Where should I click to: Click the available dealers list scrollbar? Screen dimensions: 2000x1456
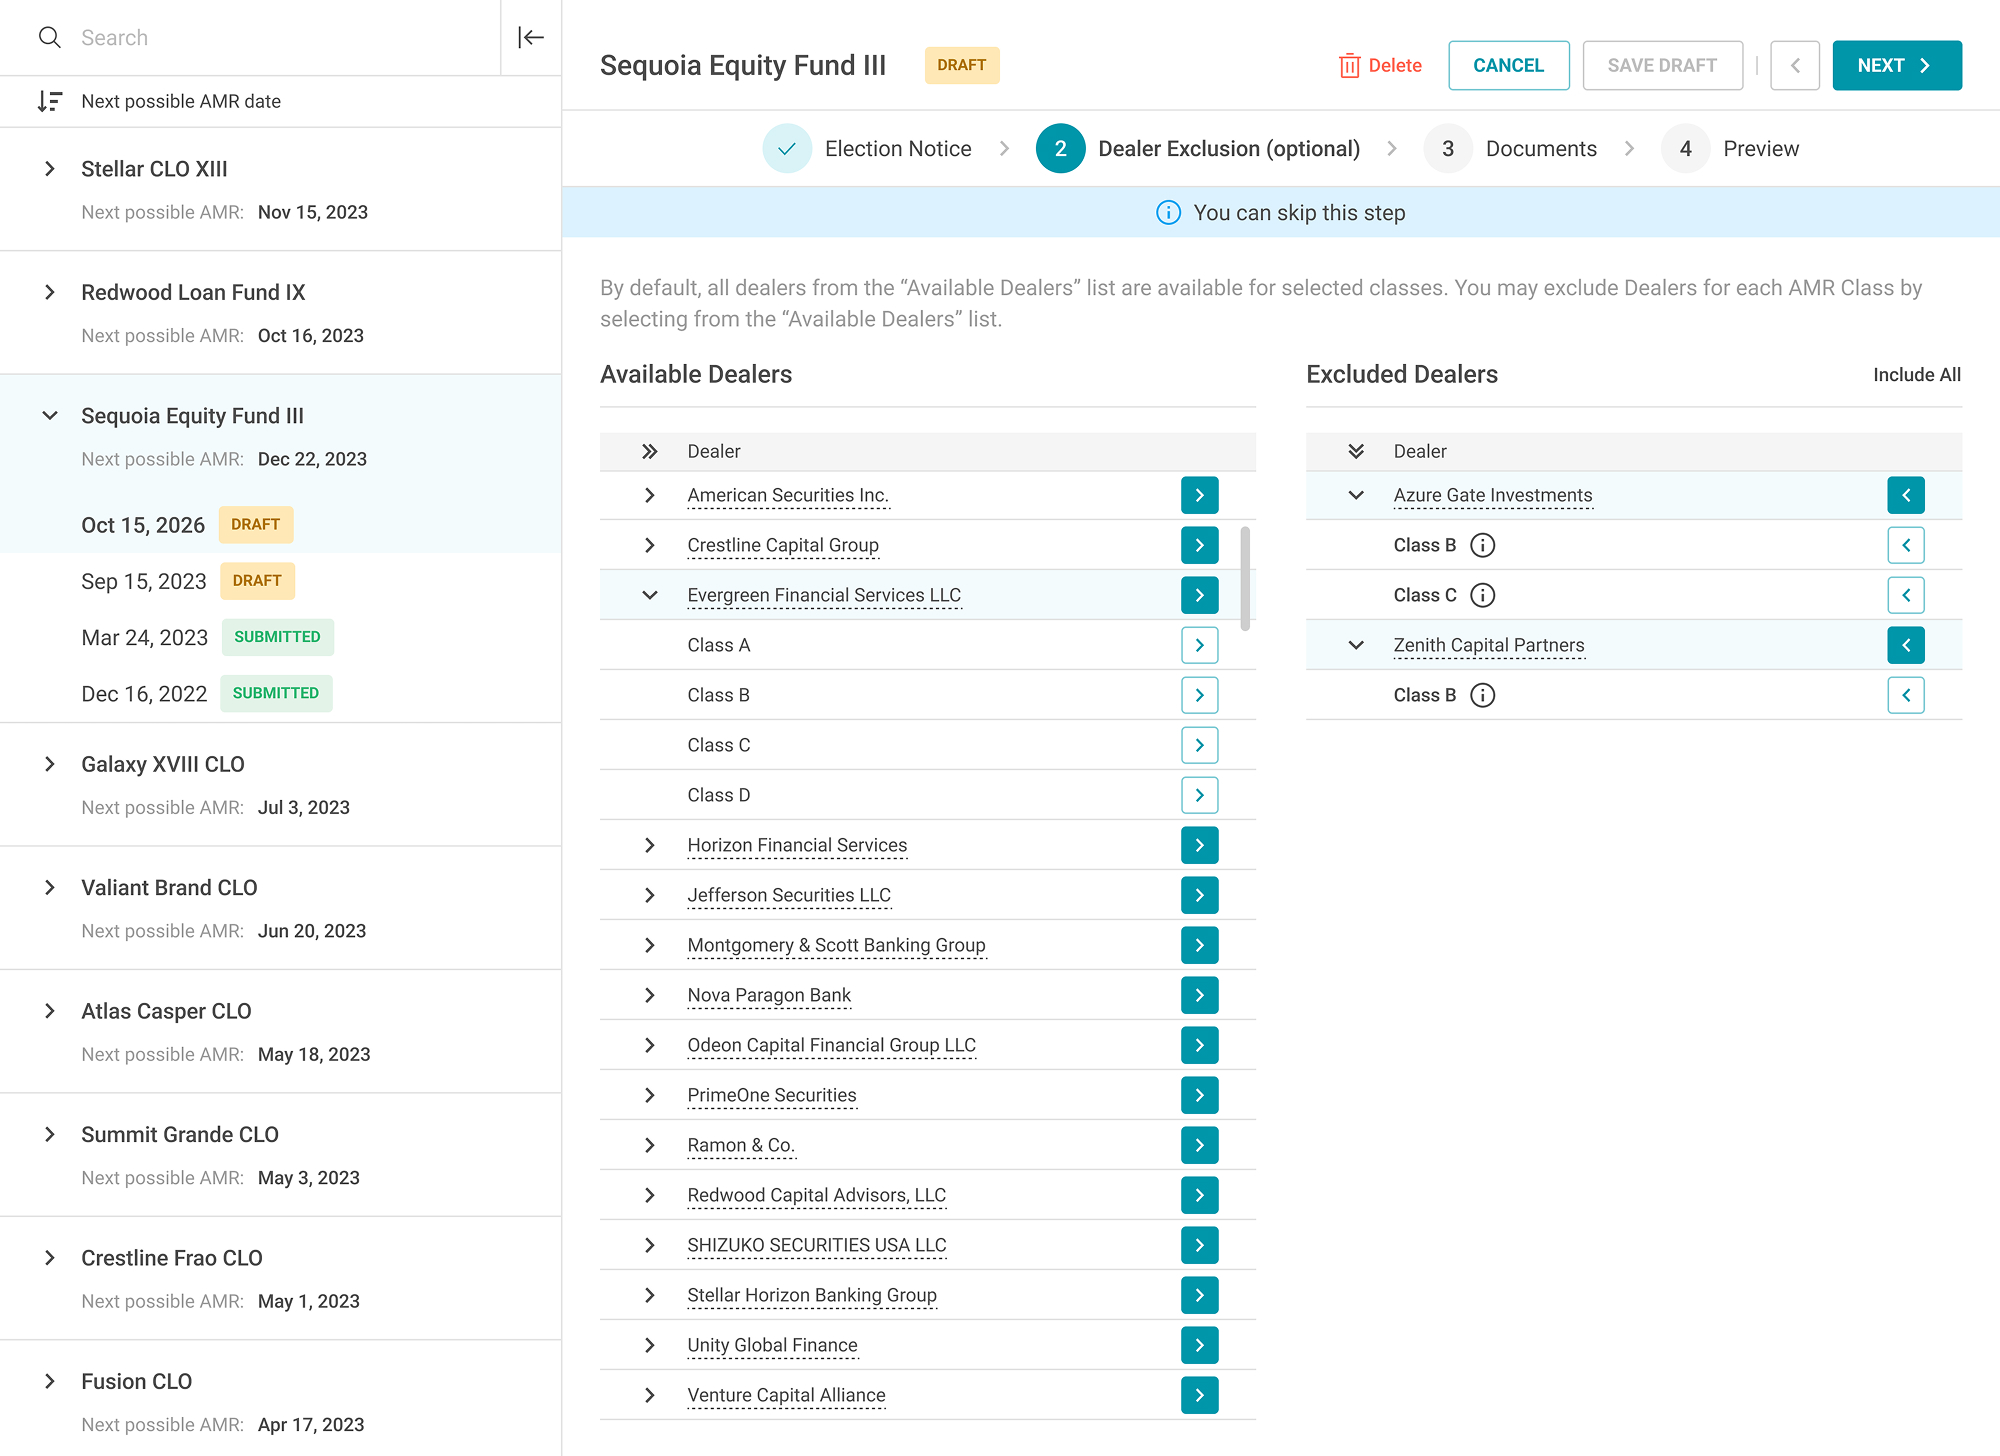click(x=1245, y=579)
